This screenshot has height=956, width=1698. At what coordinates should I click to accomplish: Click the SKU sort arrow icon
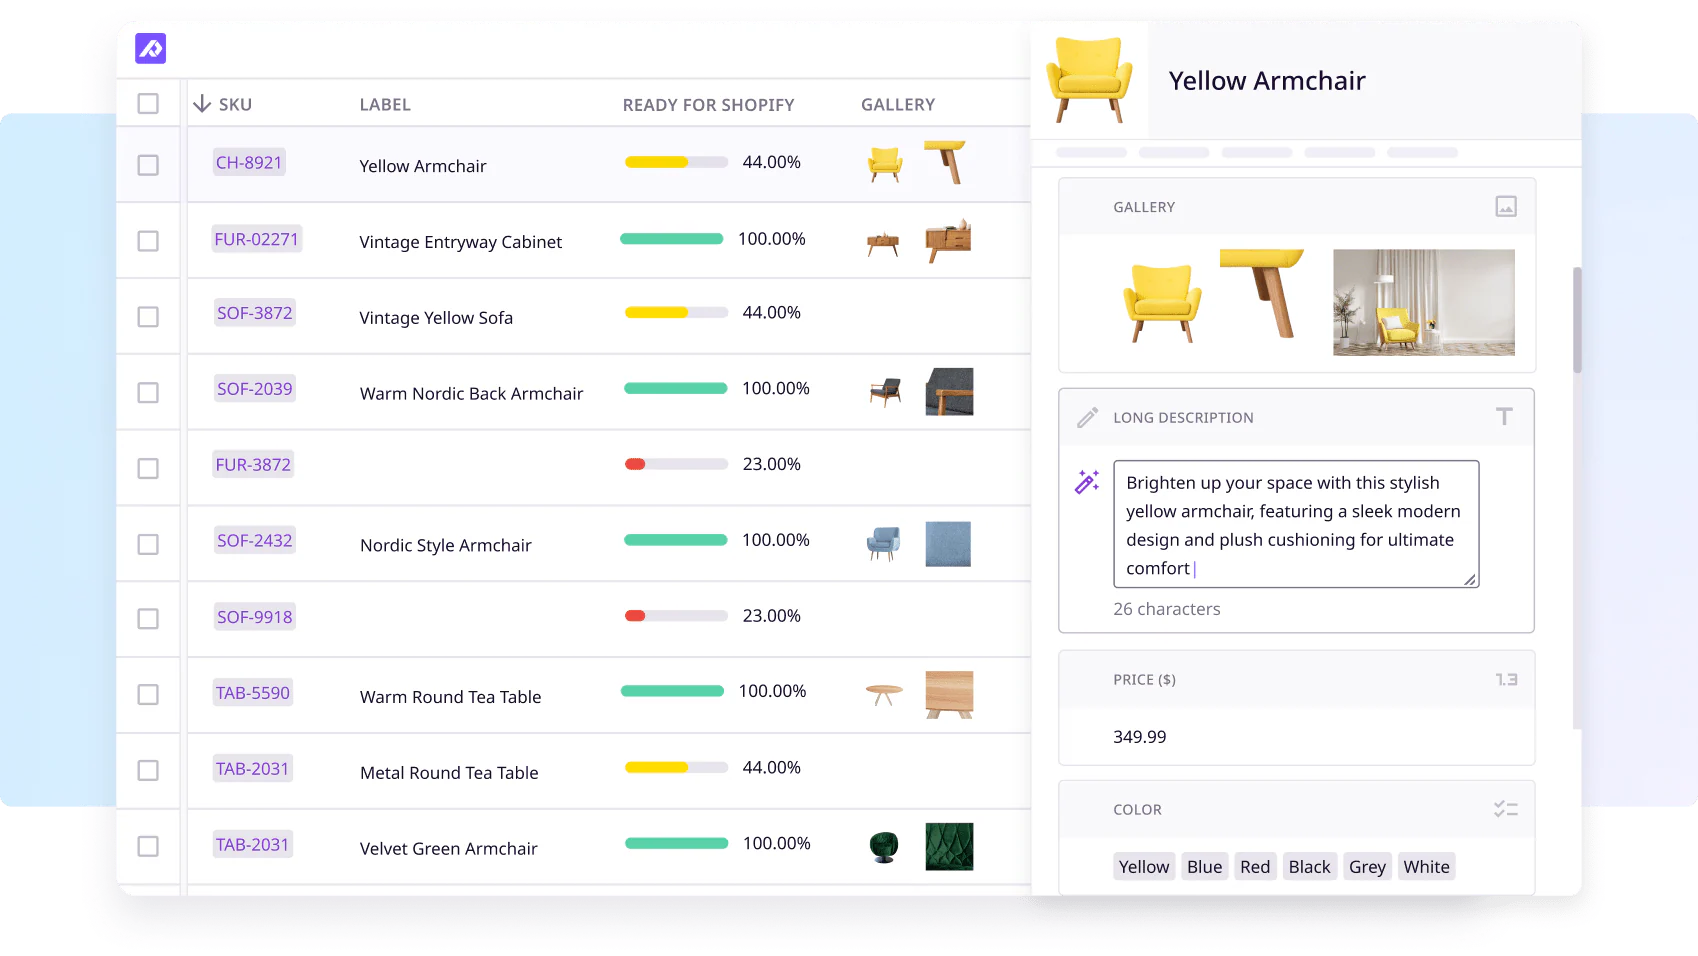[202, 104]
